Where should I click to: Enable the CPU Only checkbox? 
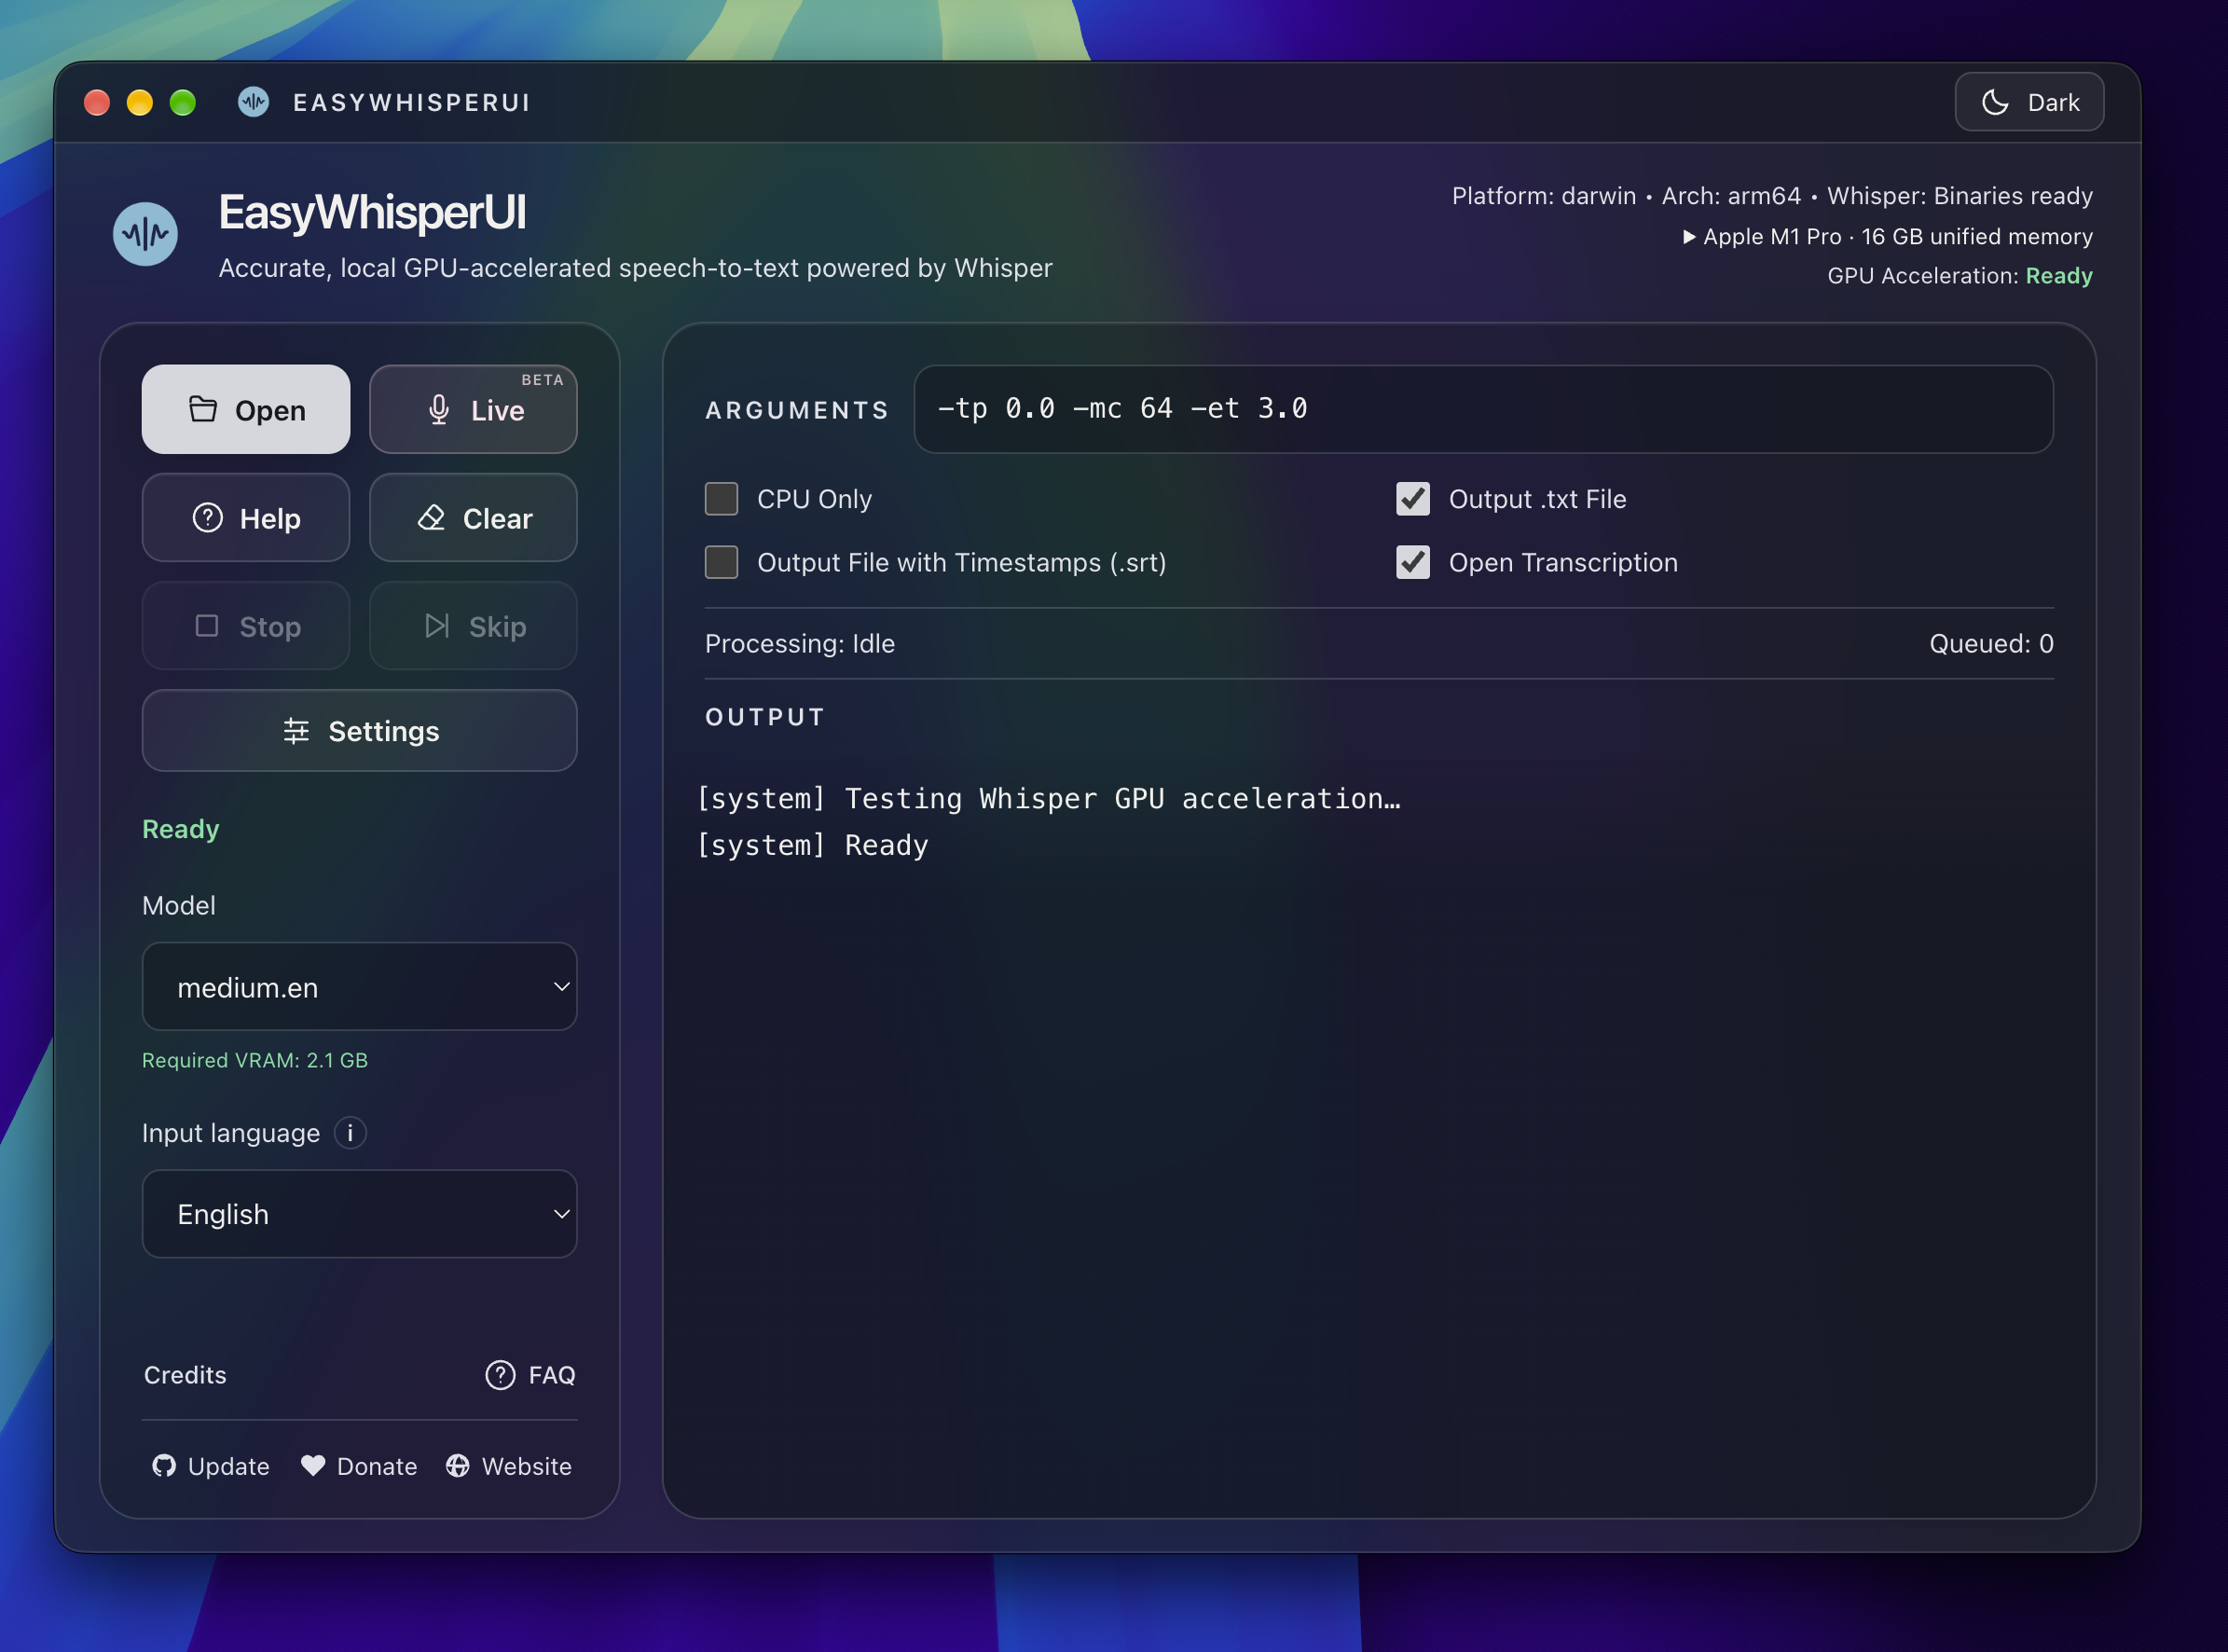pyautogui.click(x=721, y=499)
